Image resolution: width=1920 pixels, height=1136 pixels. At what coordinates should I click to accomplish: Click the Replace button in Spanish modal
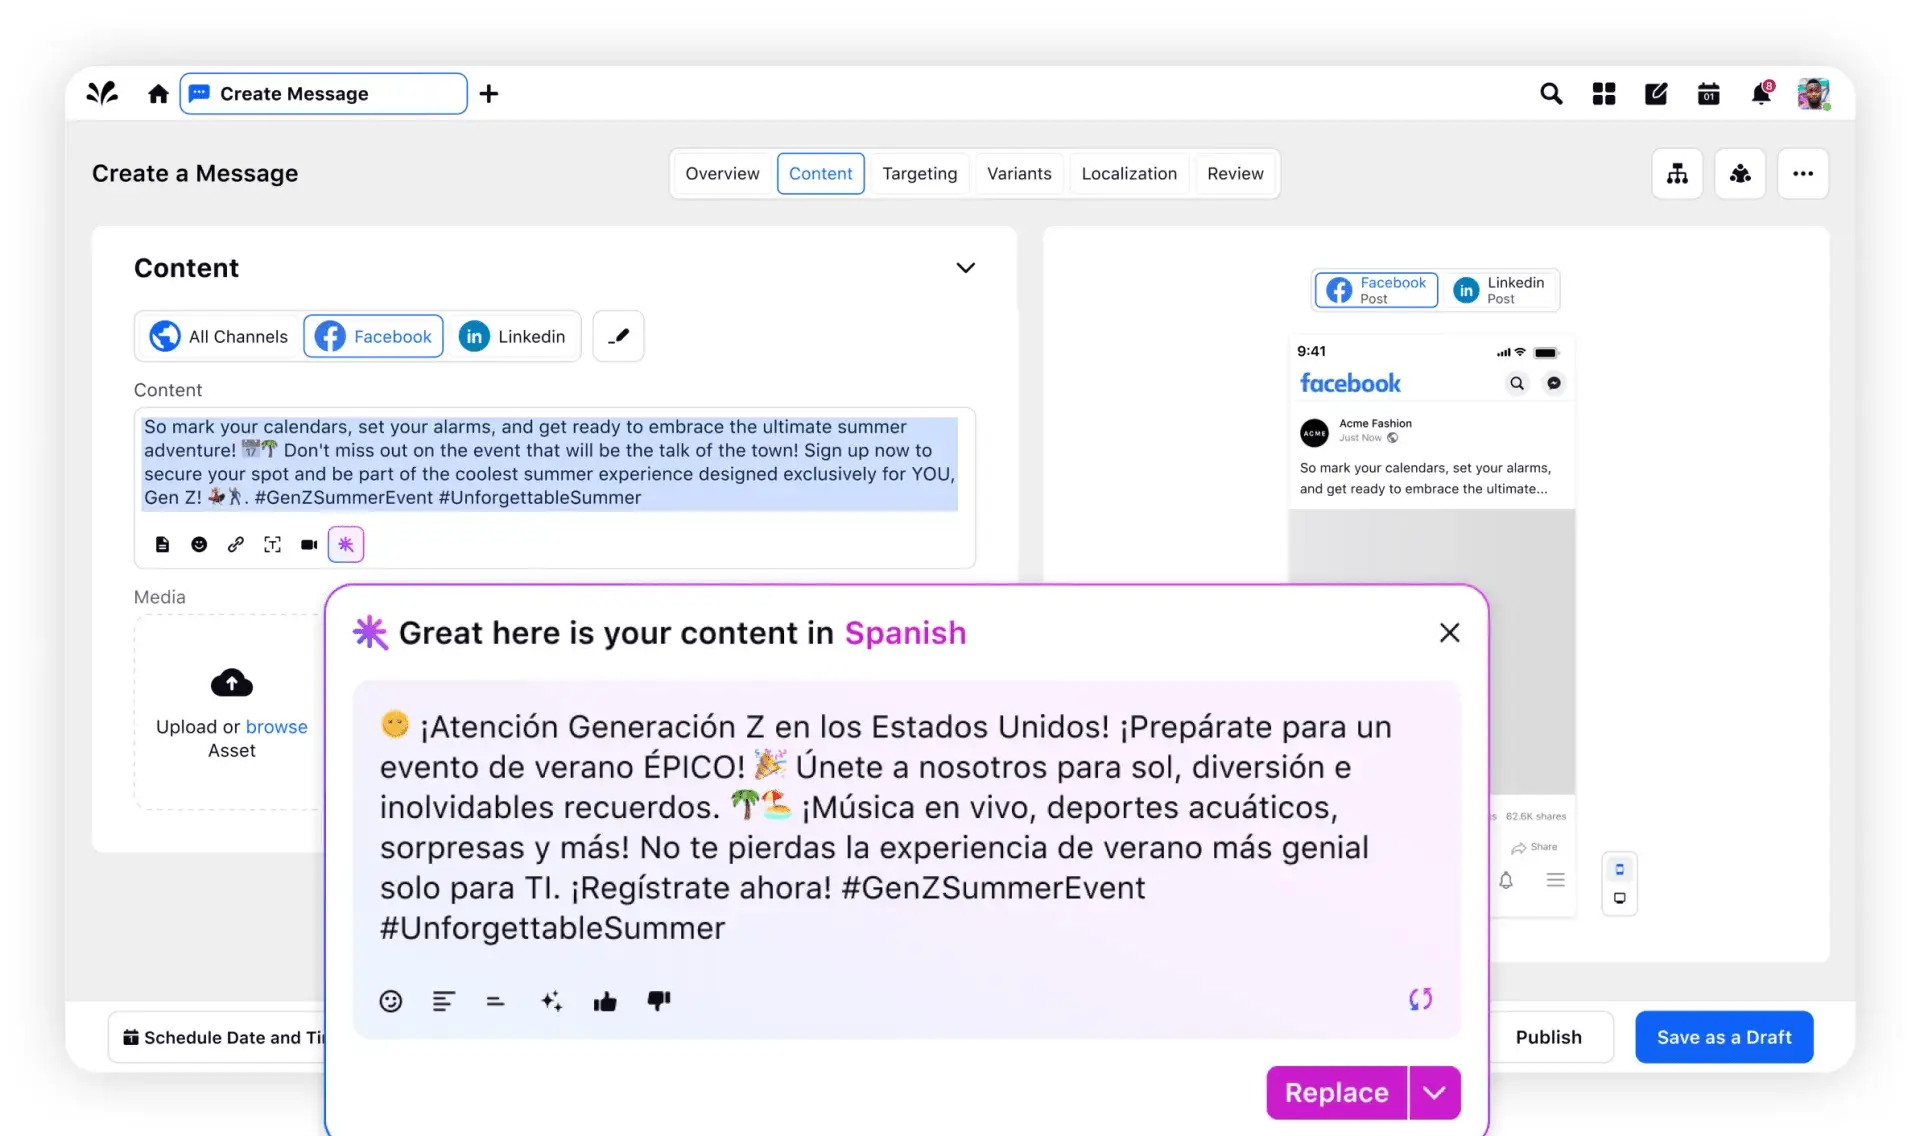[1336, 1091]
